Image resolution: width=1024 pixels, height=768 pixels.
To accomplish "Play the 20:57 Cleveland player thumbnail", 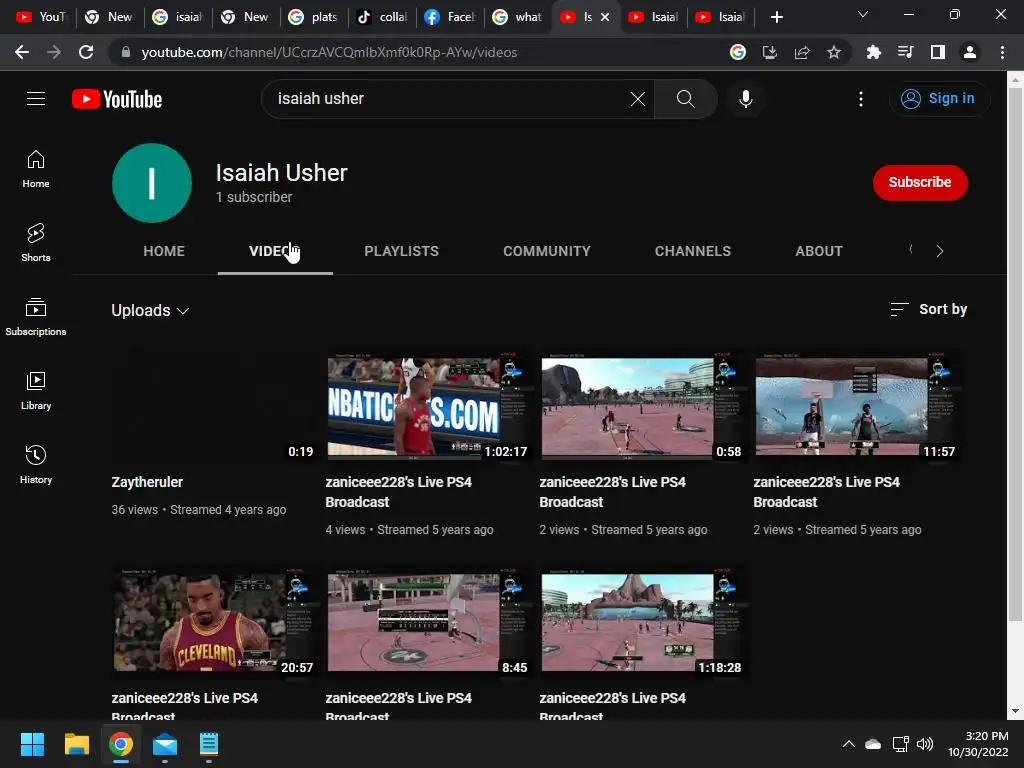I will pyautogui.click(x=214, y=622).
